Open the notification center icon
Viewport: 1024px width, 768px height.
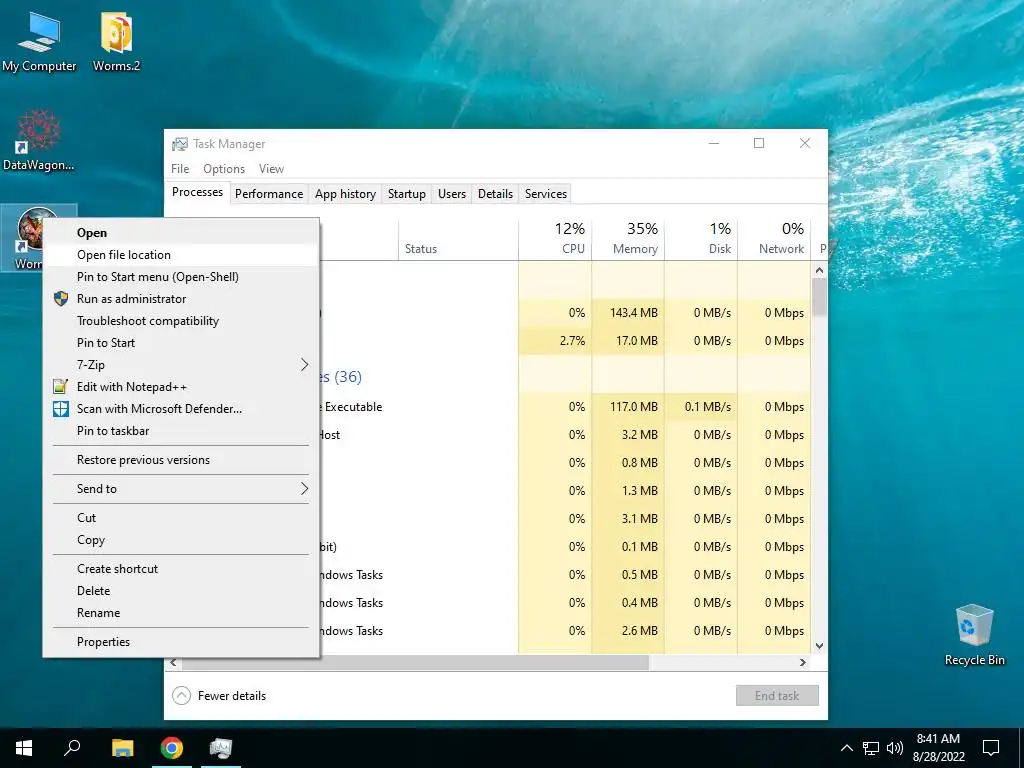click(991, 748)
